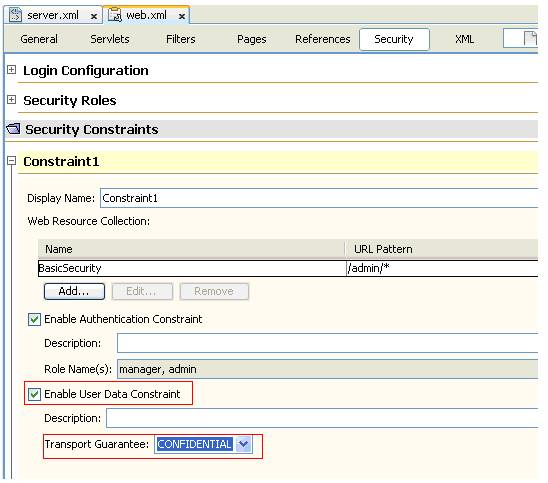
Task: Click the document icon beside XML tab
Action: click(530, 38)
